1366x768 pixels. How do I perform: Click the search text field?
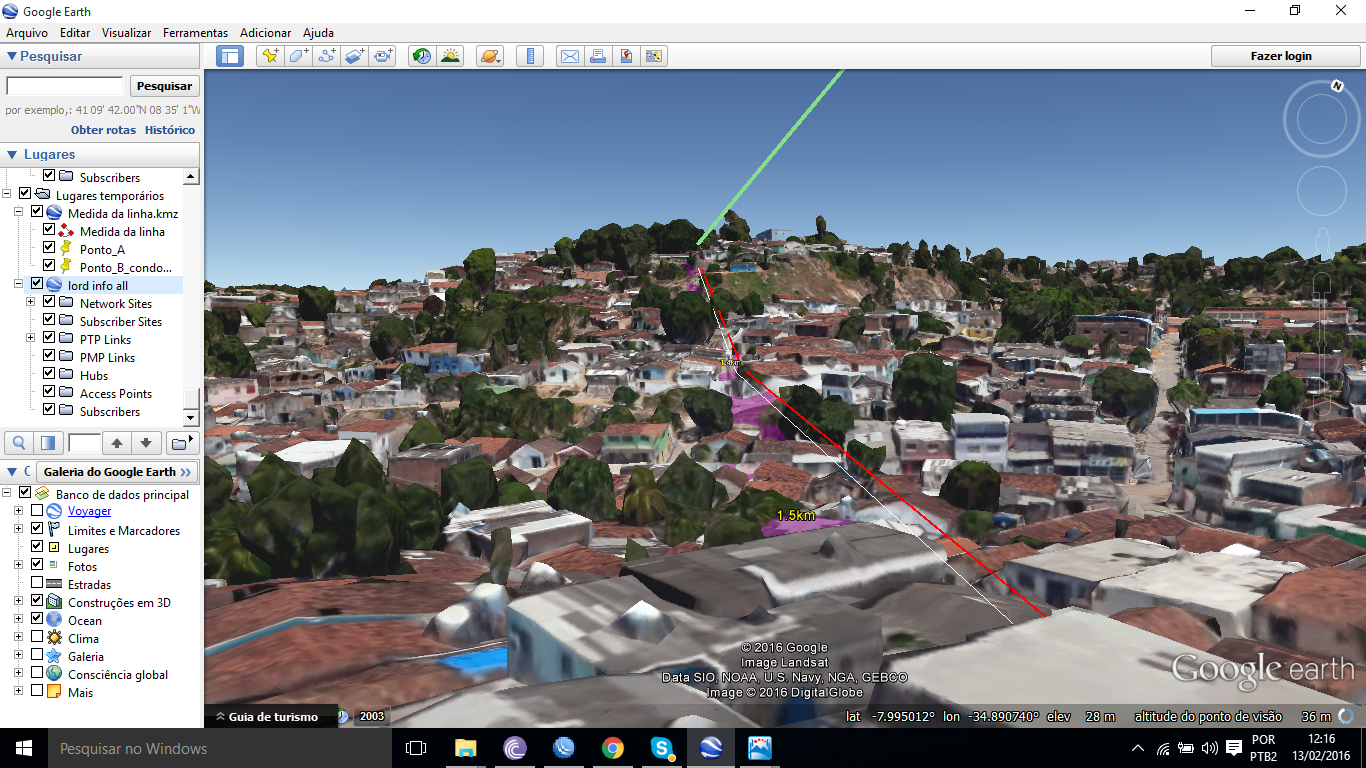[65, 86]
